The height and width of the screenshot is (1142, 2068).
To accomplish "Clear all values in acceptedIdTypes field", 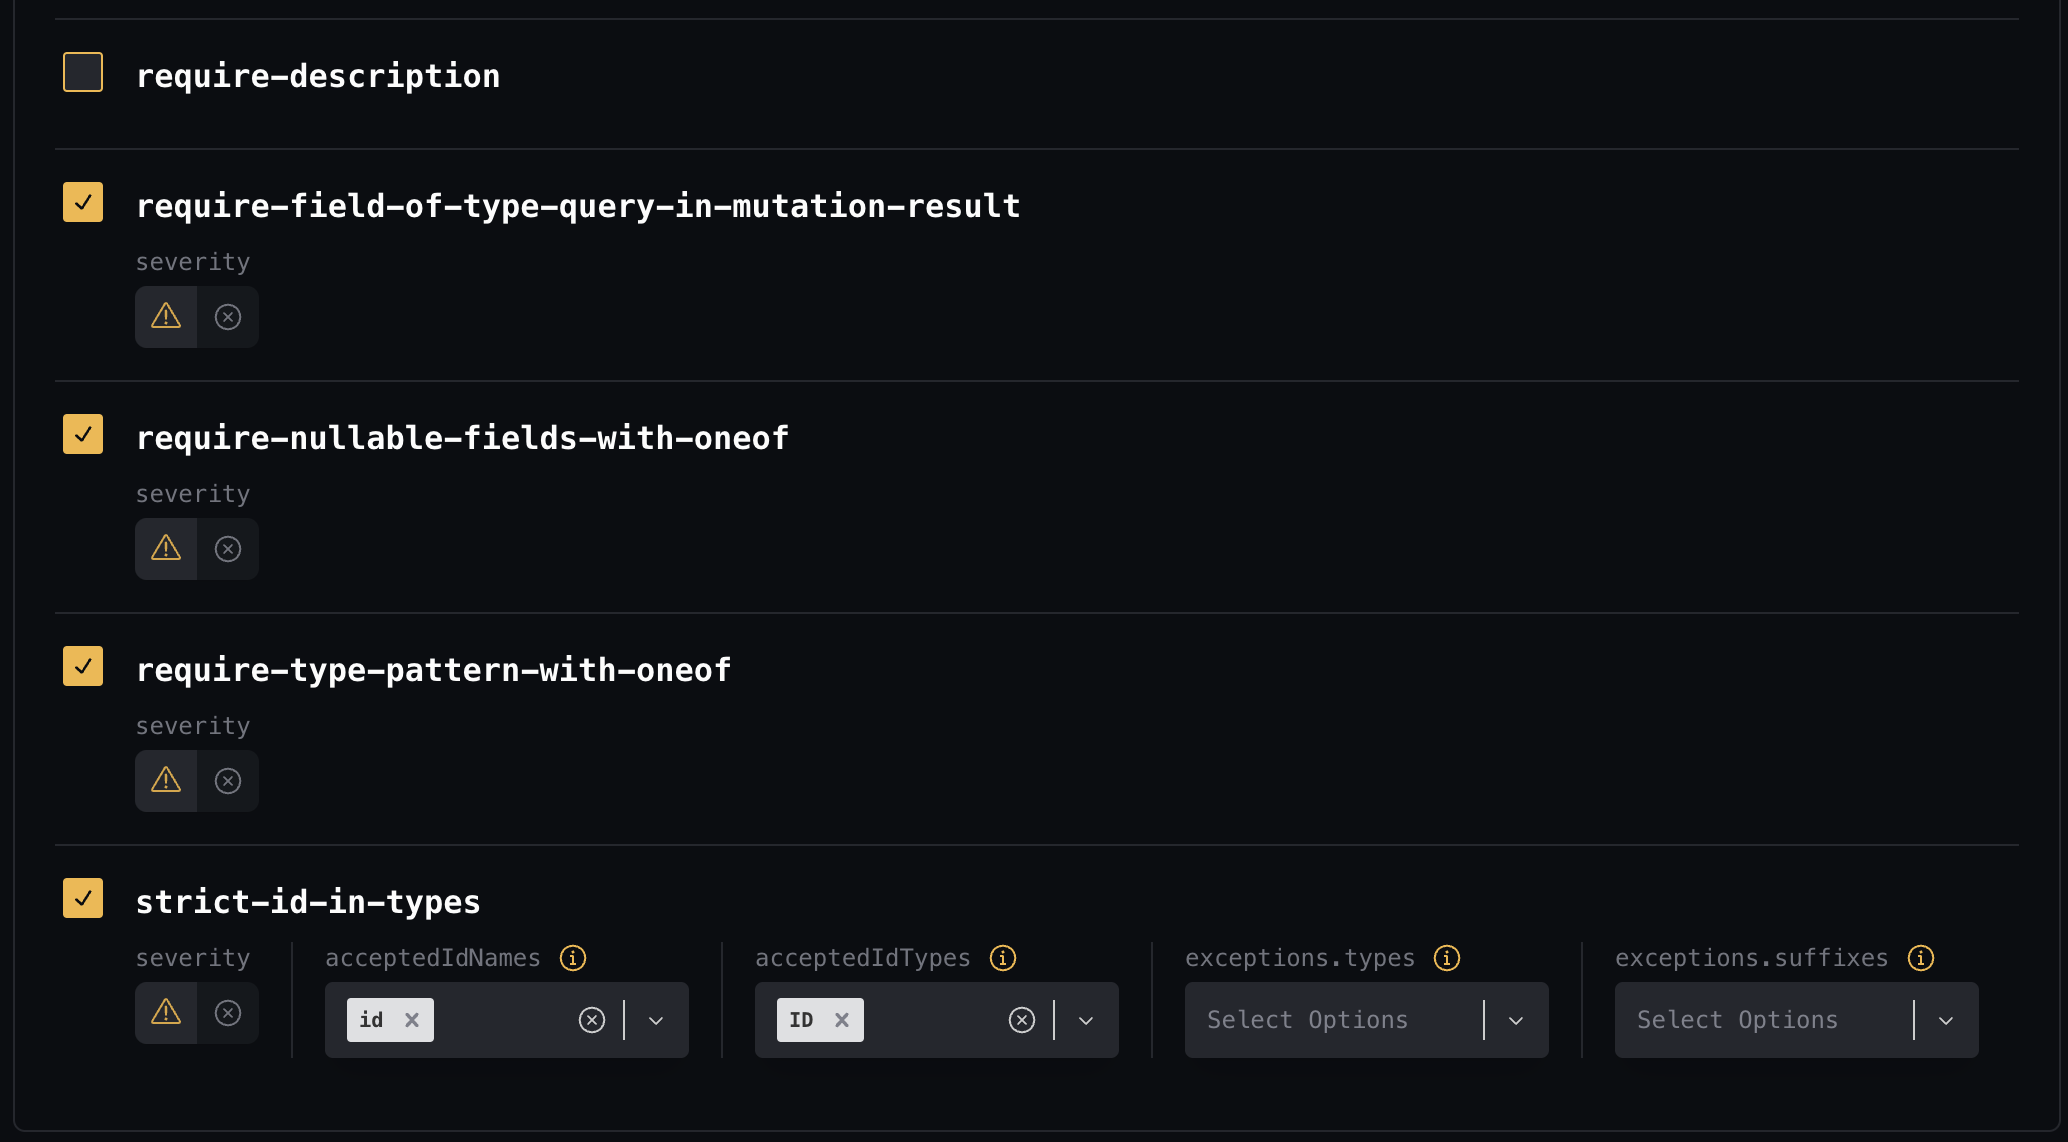I will pyautogui.click(x=1022, y=1020).
